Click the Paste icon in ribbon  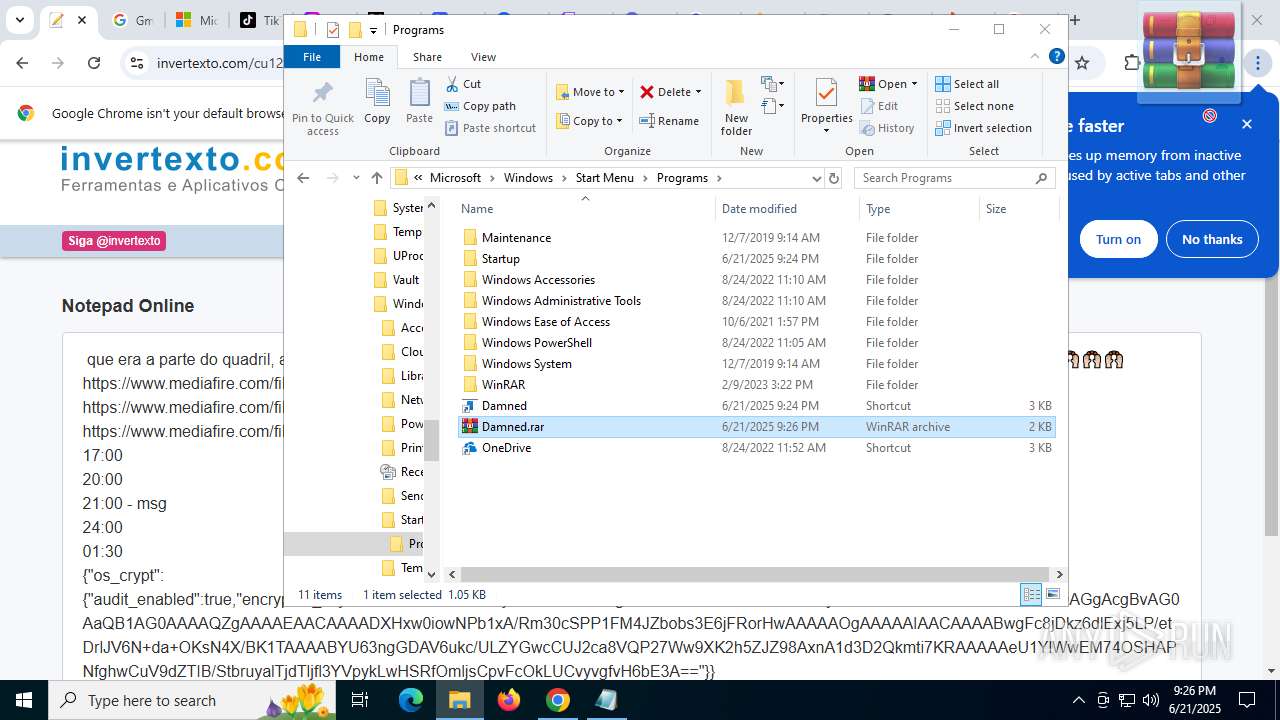(x=419, y=102)
